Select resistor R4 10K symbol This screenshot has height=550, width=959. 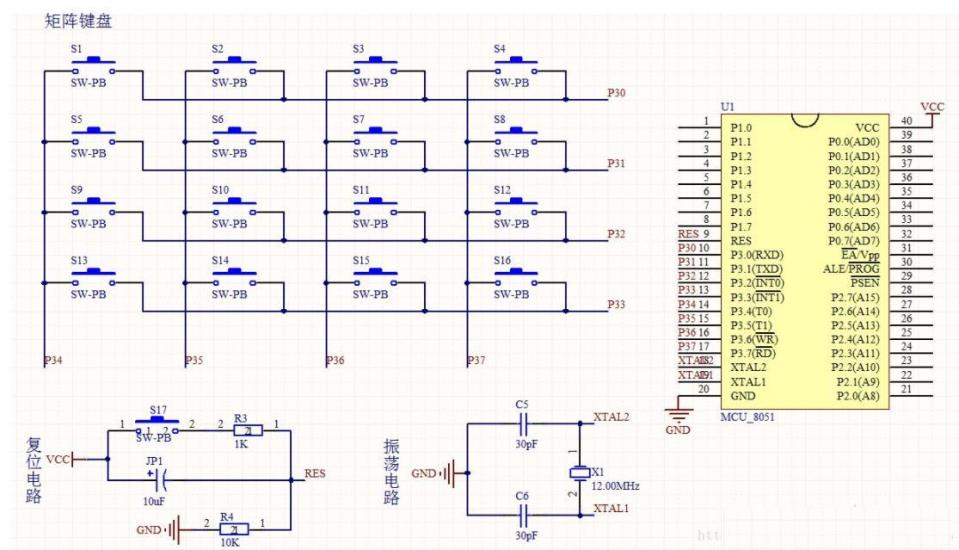click(x=234, y=530)
